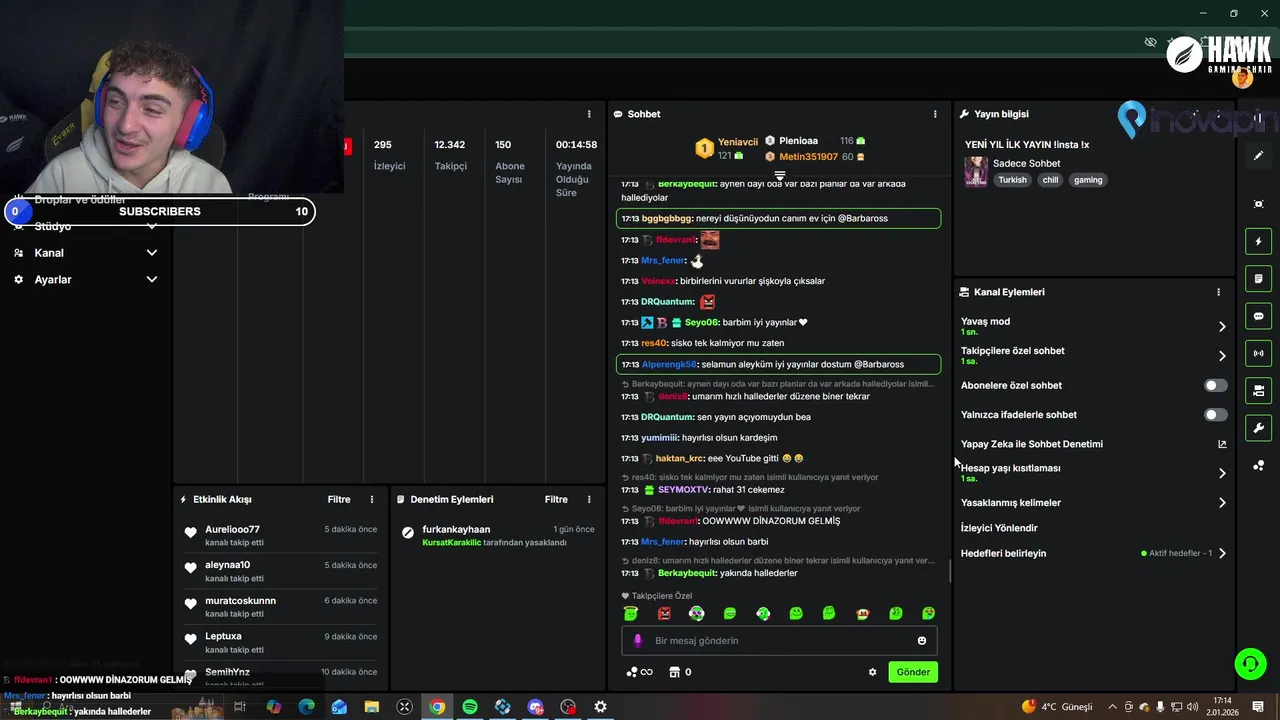Open the Sohbet panel three-dot menu

tap(935, 114)
